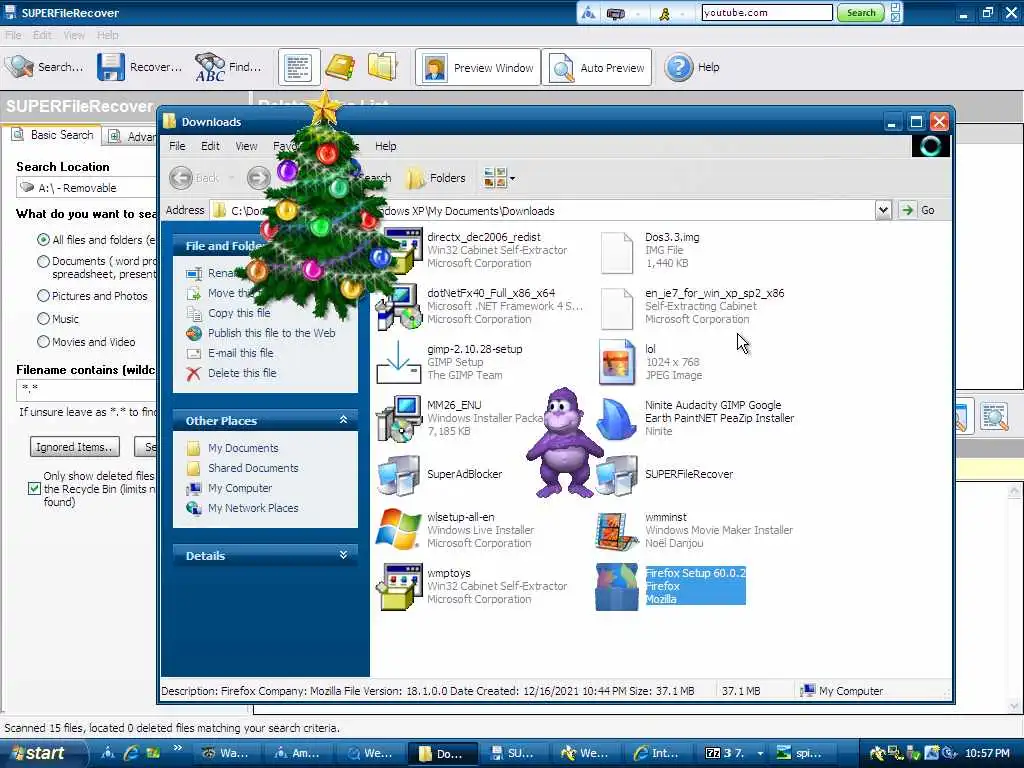
Task: Click Publish this file to the Web
Action: tap(271, 333)
